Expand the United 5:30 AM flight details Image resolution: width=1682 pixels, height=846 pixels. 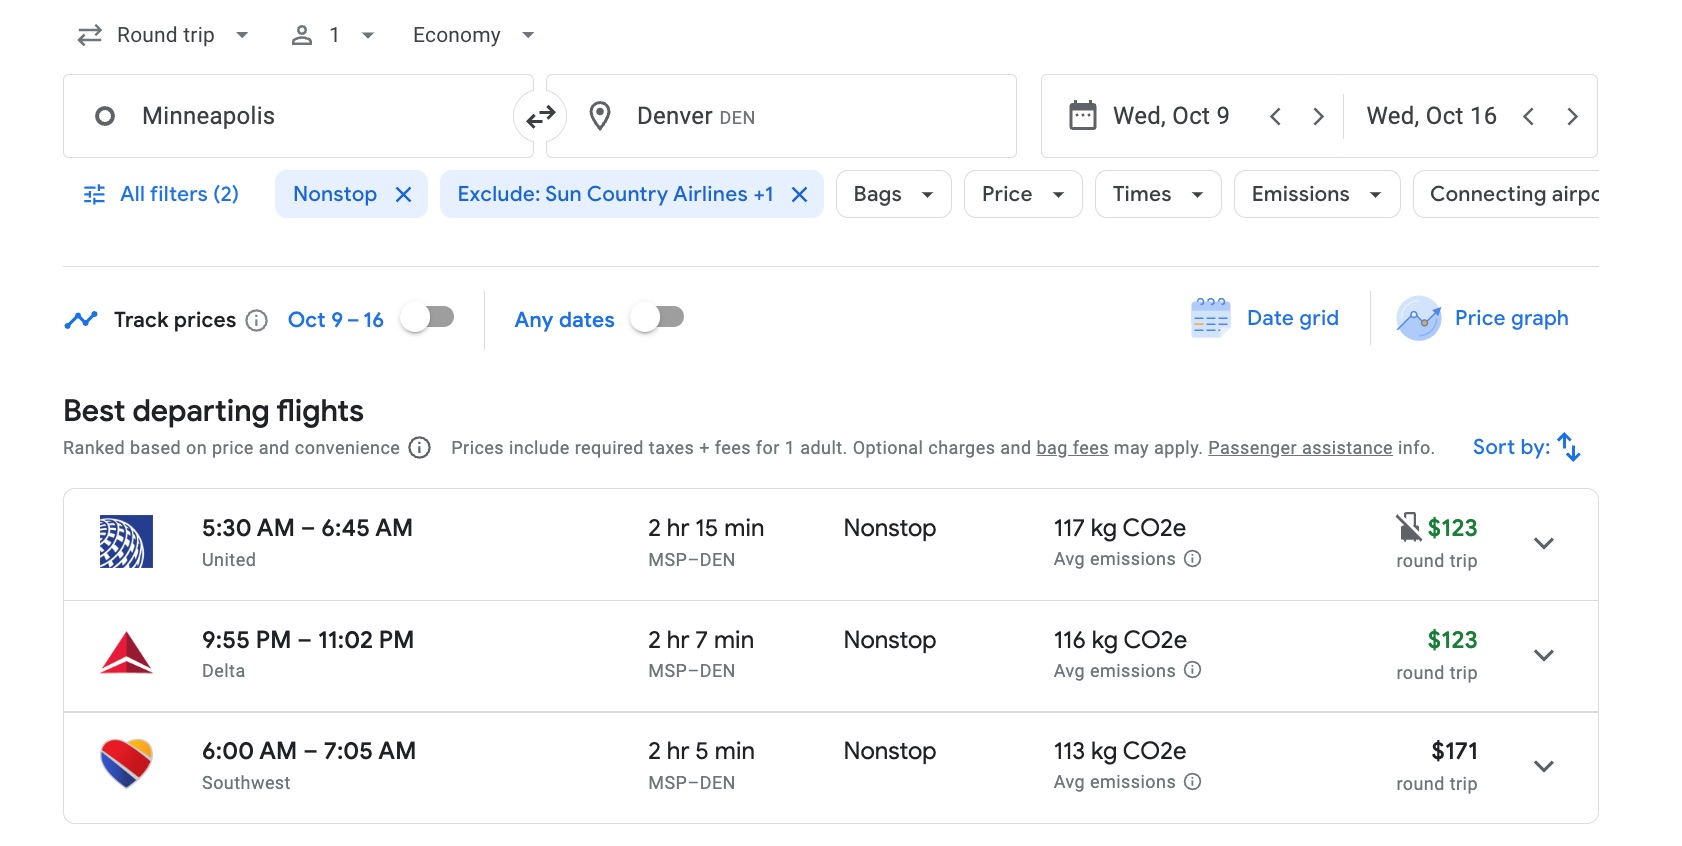(x=1543, y=543)
